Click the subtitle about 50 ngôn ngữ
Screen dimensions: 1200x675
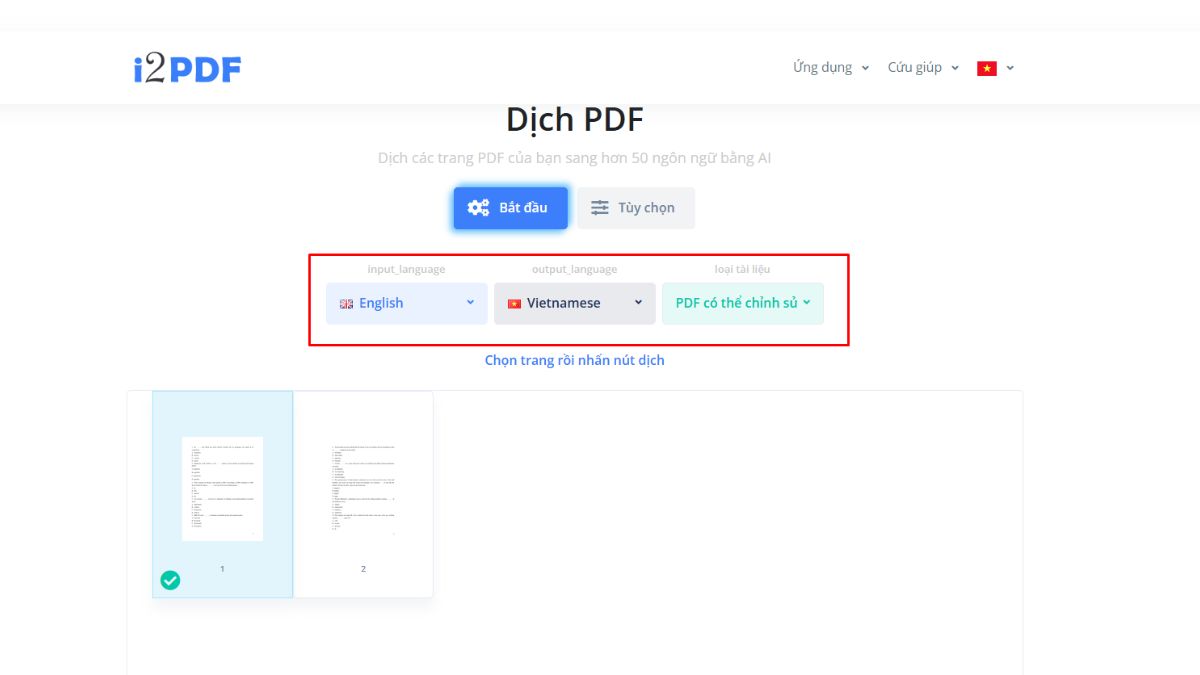point(575,158)
